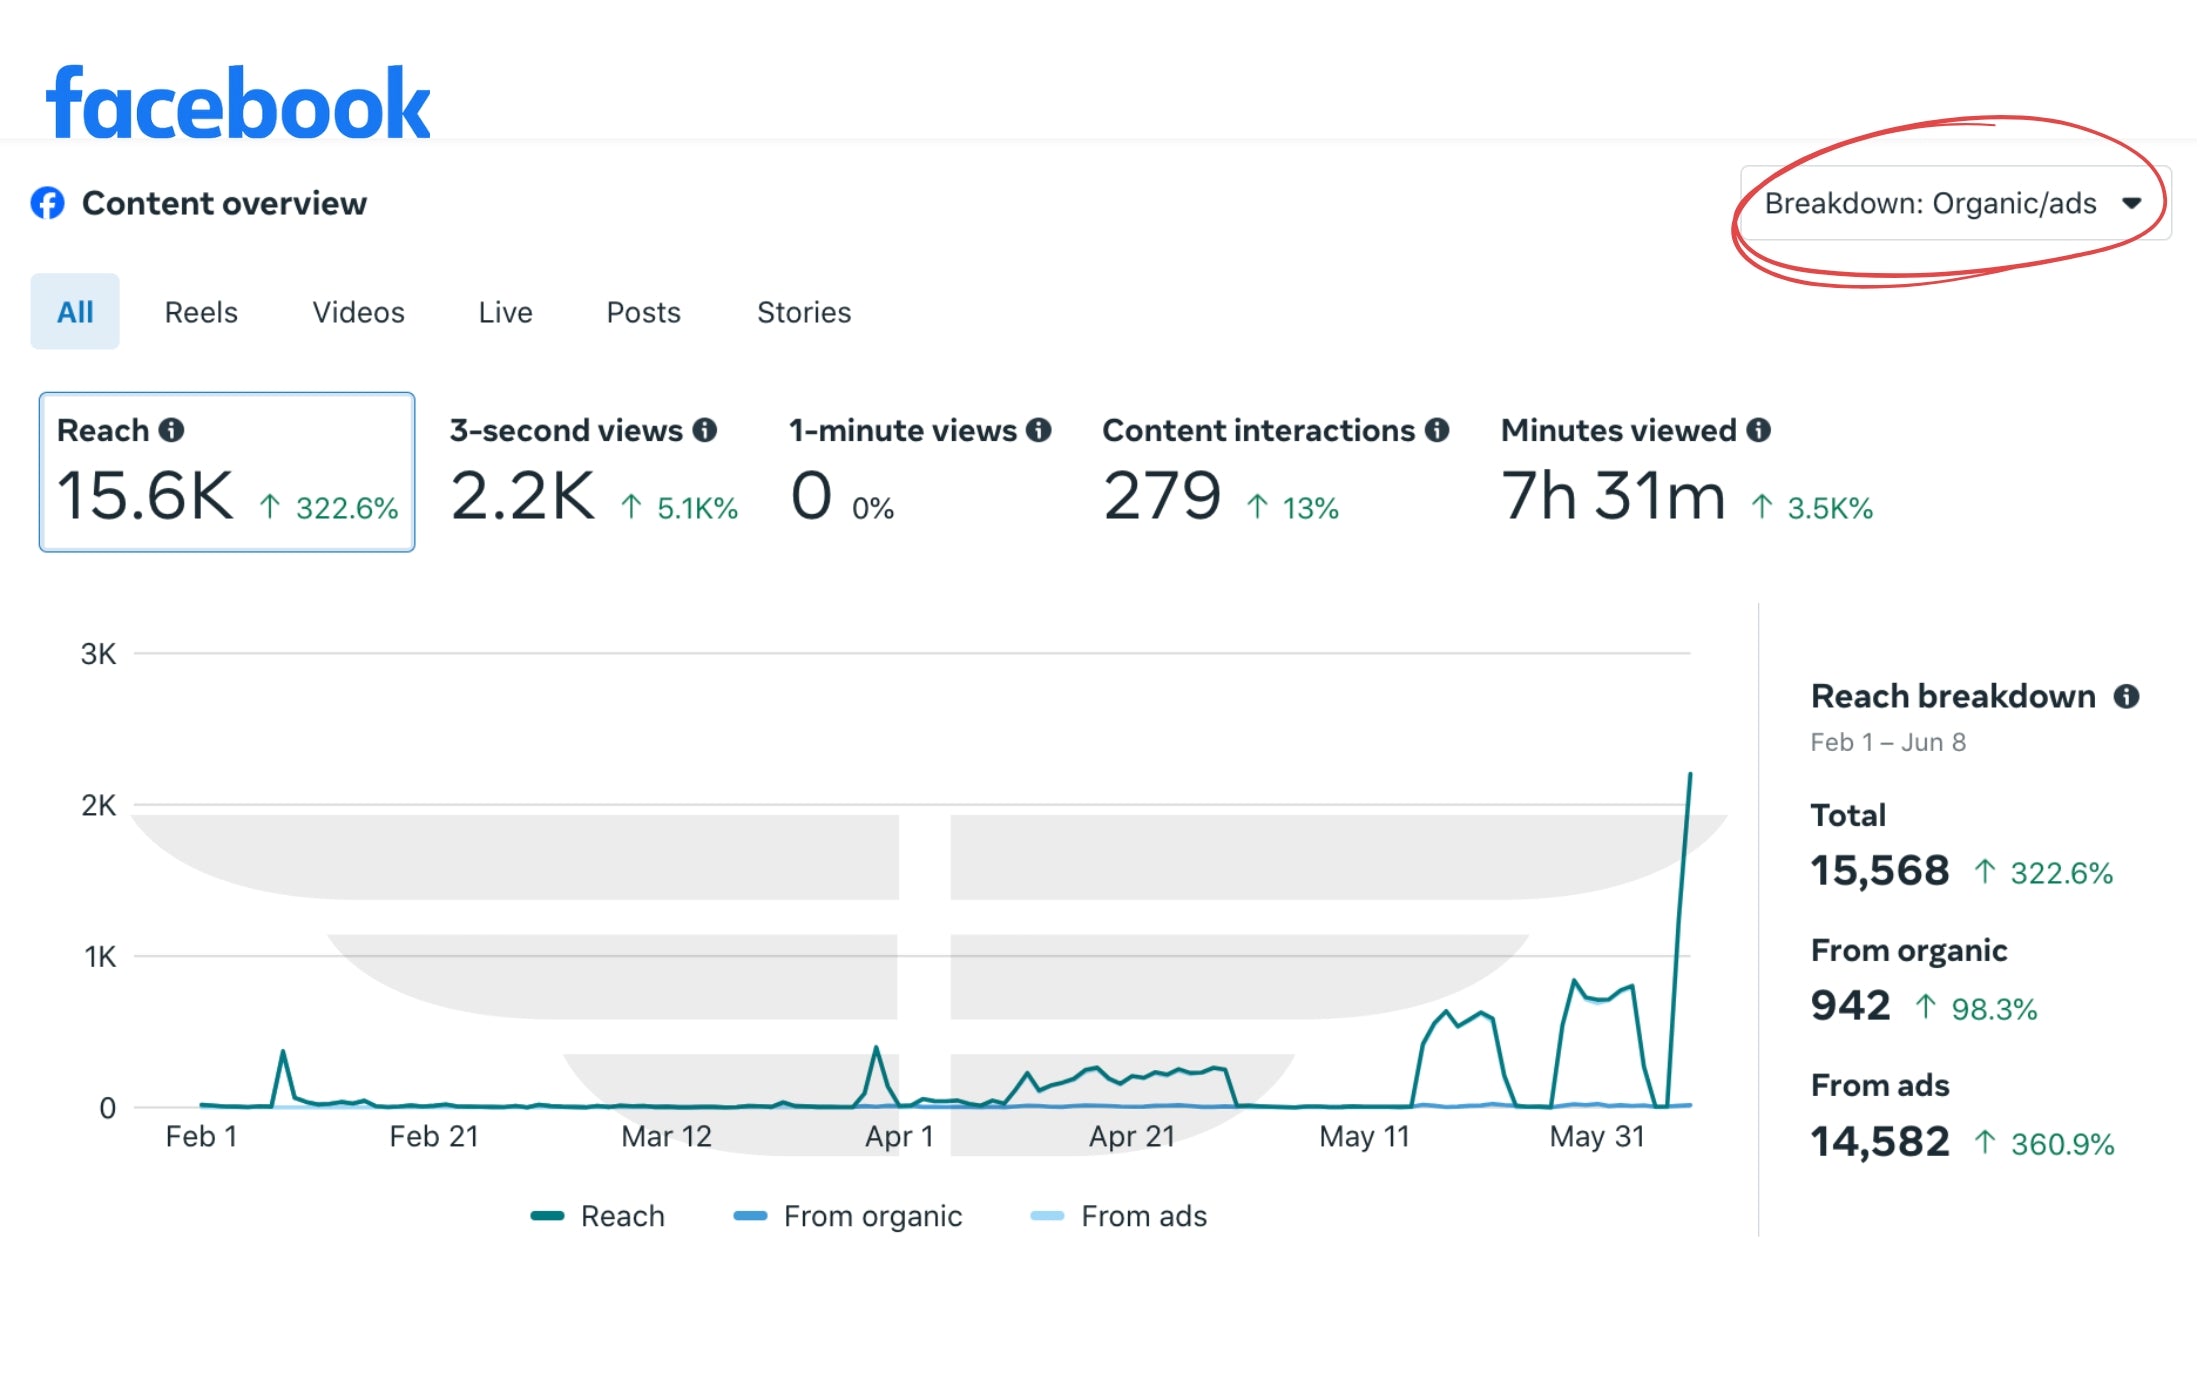This screenshot has height=1400, width=2200.
Task: Open the Live tab
Action: click(x=505, y=312)
